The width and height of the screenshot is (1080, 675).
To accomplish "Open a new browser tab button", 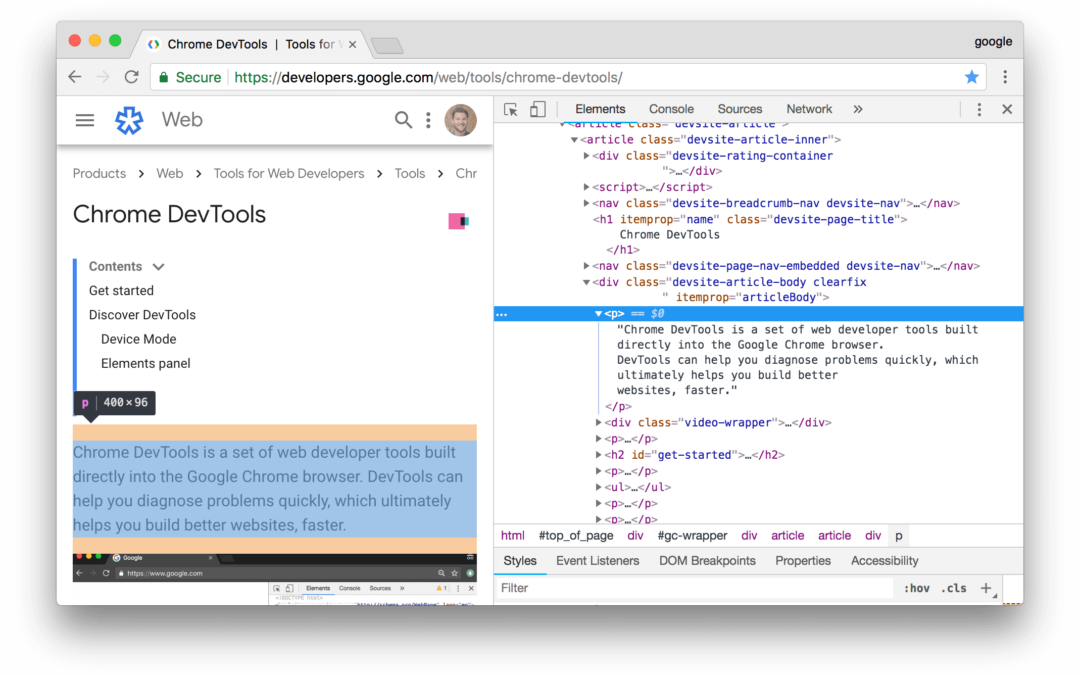I will 387,45.
